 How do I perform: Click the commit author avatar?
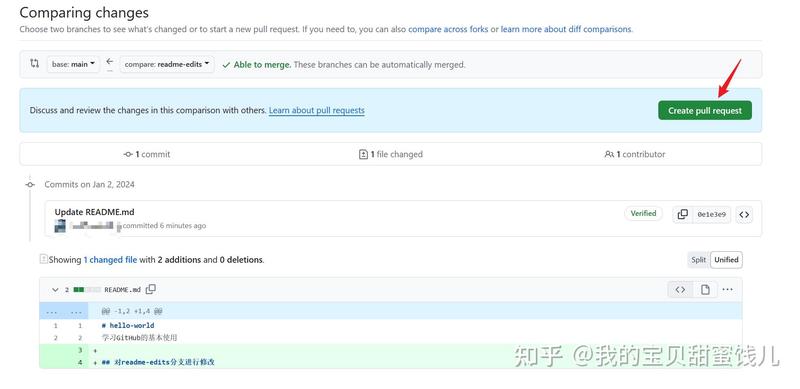[x=60, y=226]
